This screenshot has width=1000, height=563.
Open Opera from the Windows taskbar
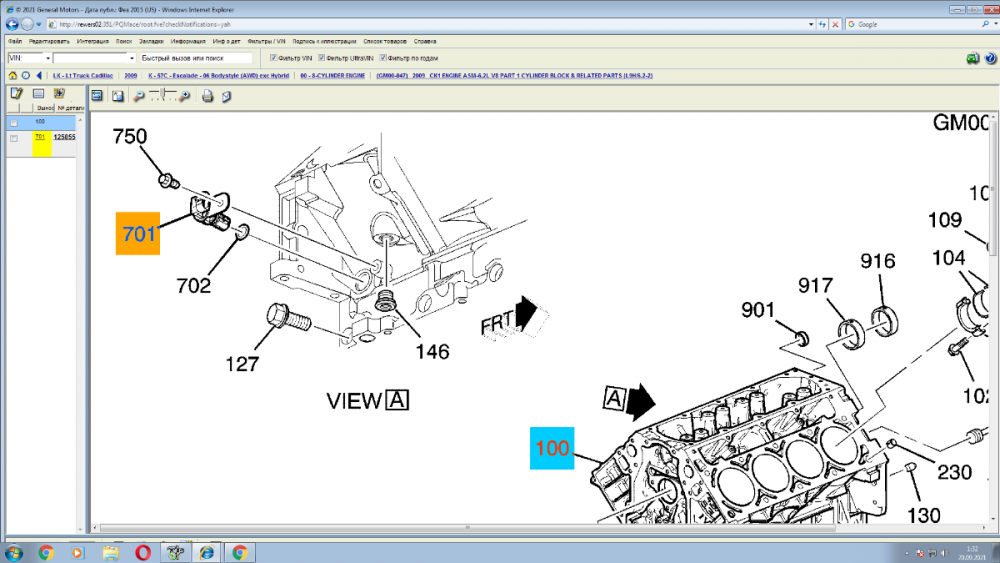[143, 552]
